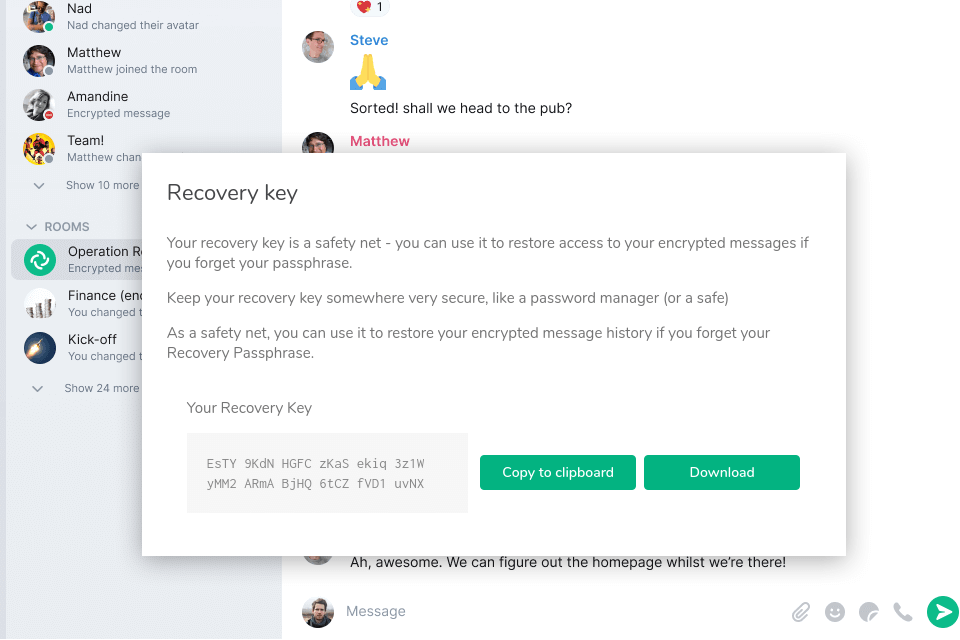Start a voice call
This screenshot has height=640, width=960.
pos(902,611)
